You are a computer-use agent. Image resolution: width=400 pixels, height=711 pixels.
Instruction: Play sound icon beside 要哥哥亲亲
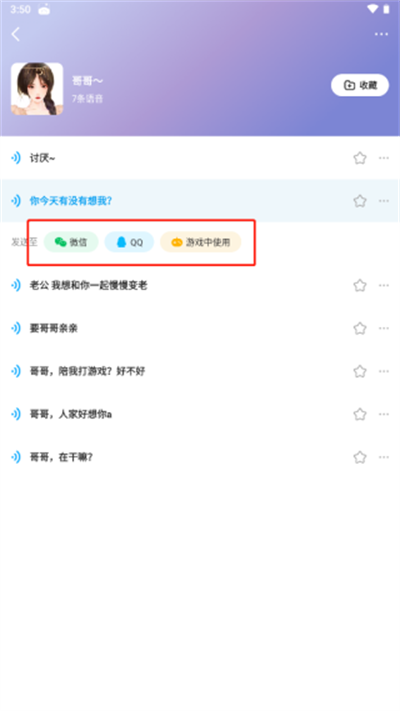pyautogui.click(x=16, y=328)
